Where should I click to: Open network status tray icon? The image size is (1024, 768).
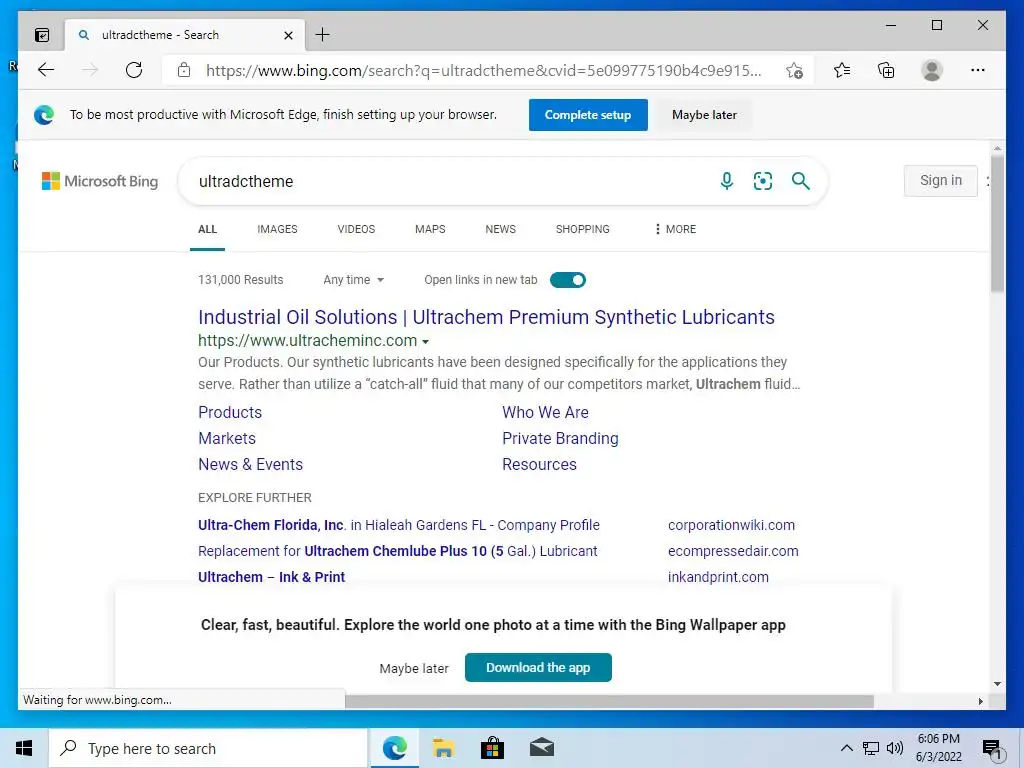coord(871,748)
